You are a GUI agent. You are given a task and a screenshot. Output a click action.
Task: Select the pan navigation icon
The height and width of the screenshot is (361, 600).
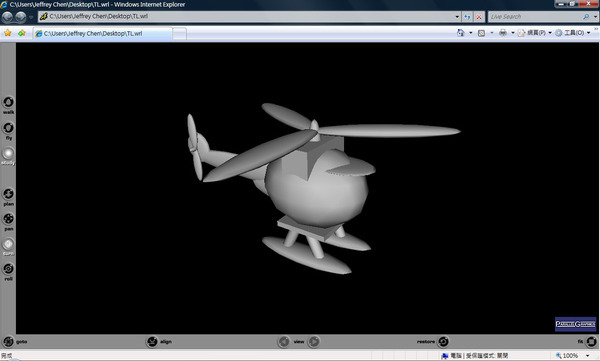(x=8, y=219)
